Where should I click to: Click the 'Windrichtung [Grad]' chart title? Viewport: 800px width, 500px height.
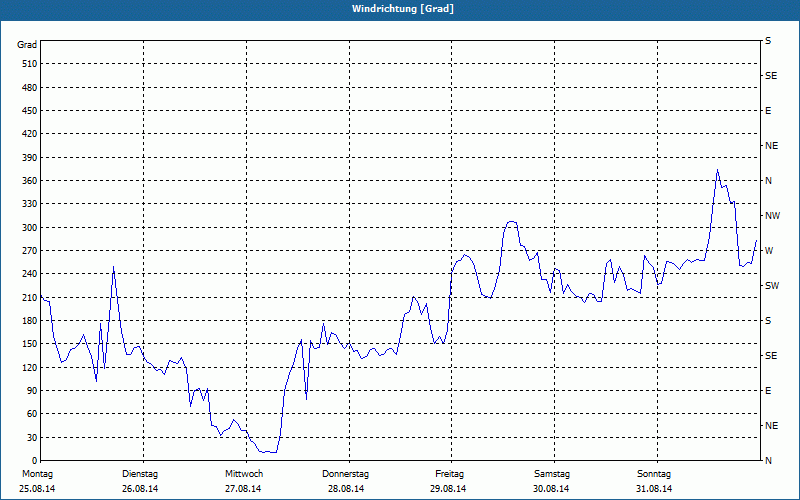403,9
